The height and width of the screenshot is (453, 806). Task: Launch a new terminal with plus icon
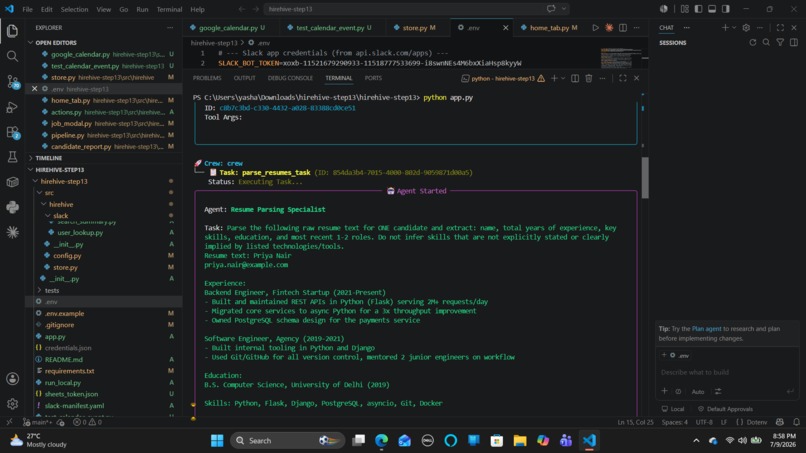click(x=554, y=78)
